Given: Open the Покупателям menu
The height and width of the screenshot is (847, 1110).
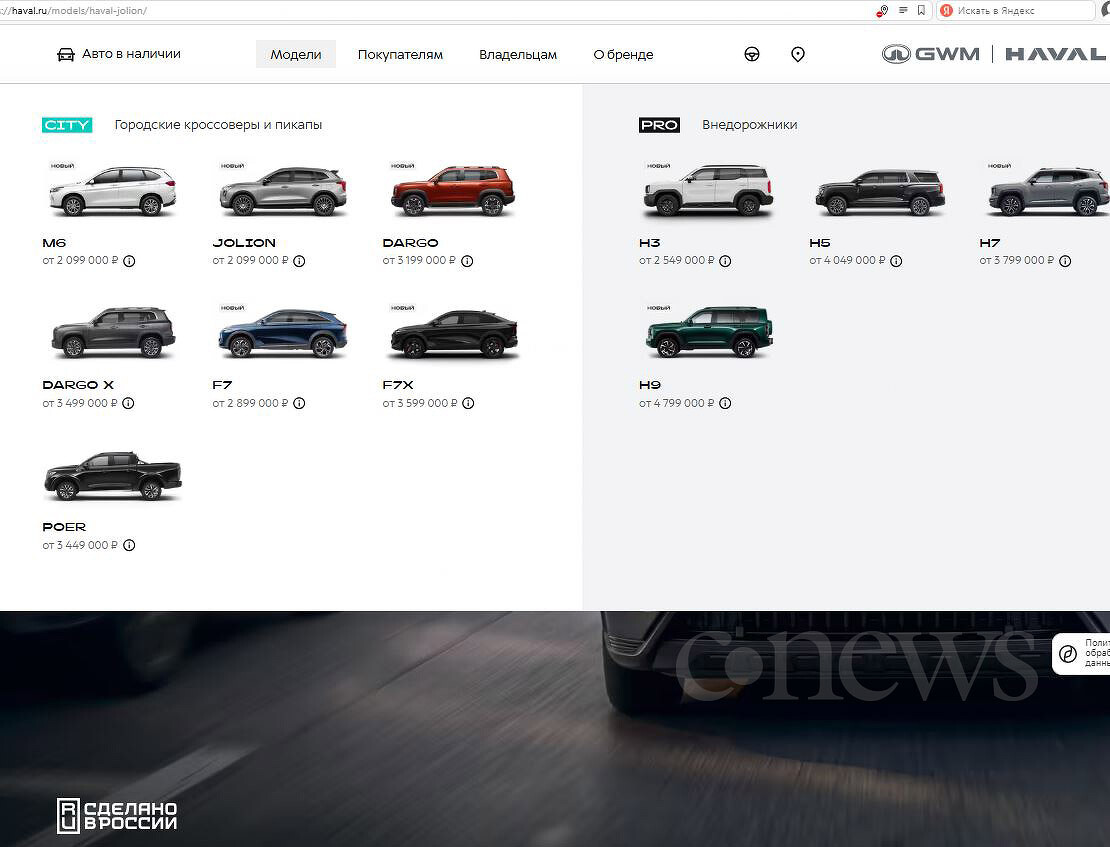Looking at the screenshot, I should coord(400,55).
